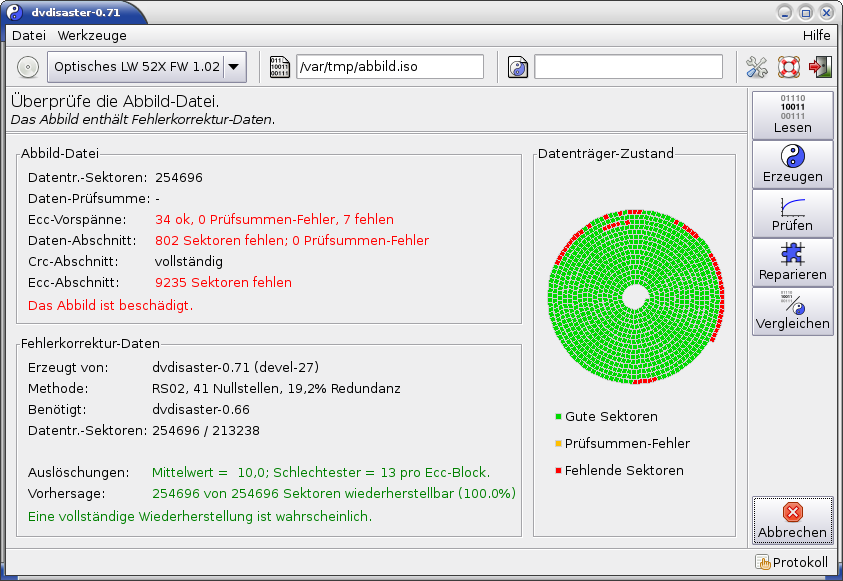
Task: Click the 'Überprüfe die Abbild-Datei.' heading
Action: click(115, 101)
